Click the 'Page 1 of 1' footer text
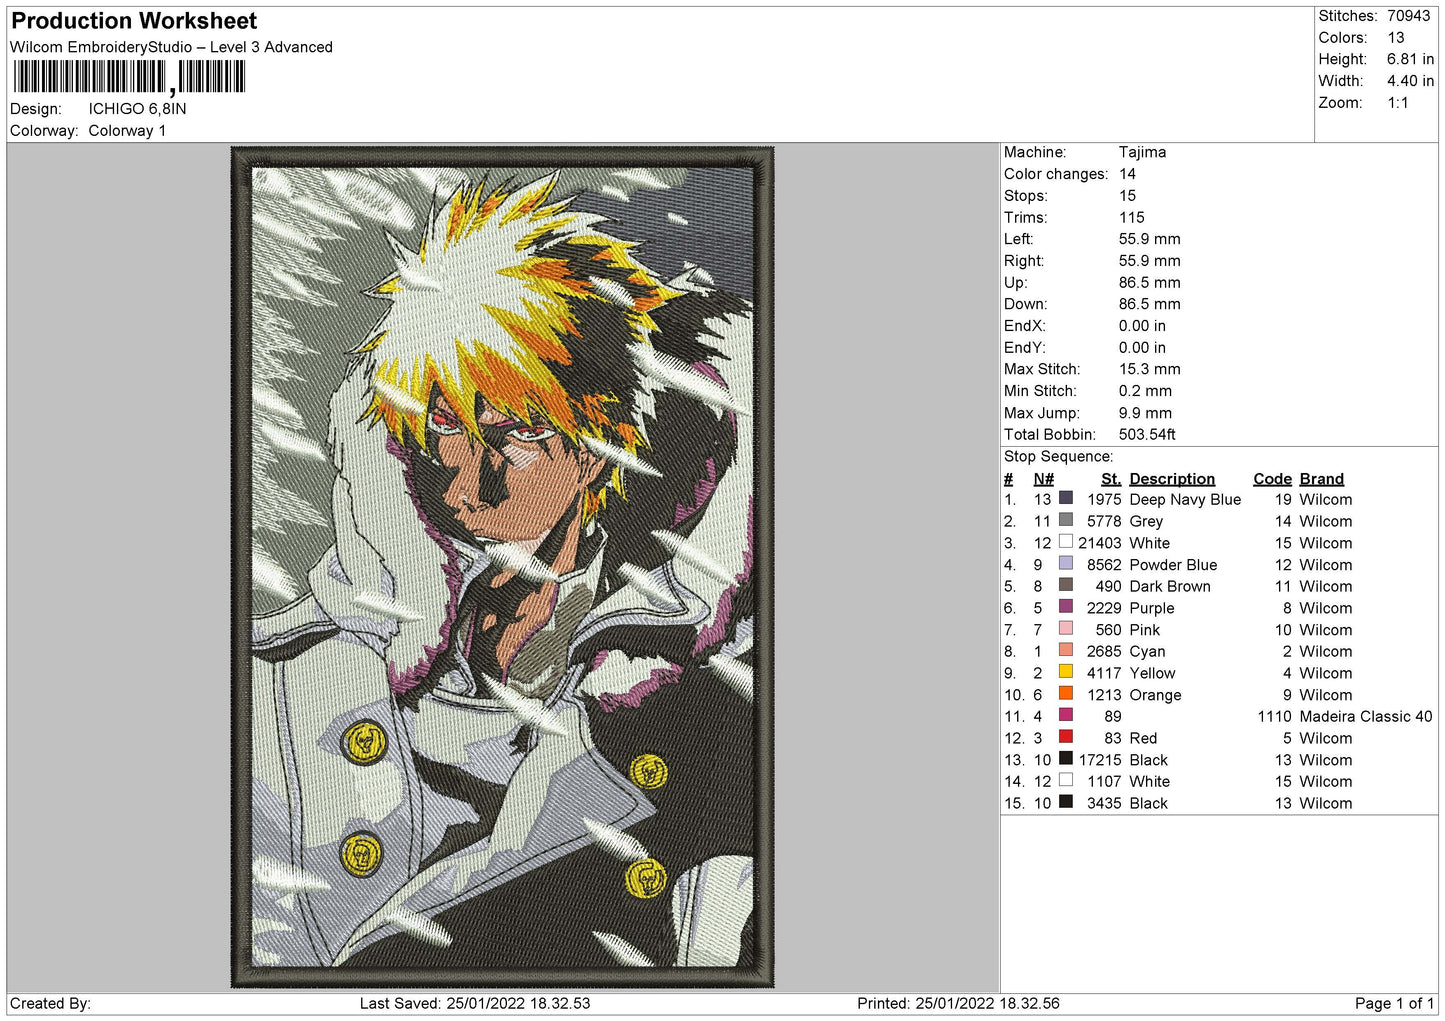Image resolution: width=1445 pixels, height=1021 pixels. click(x=1394, y=1003)
